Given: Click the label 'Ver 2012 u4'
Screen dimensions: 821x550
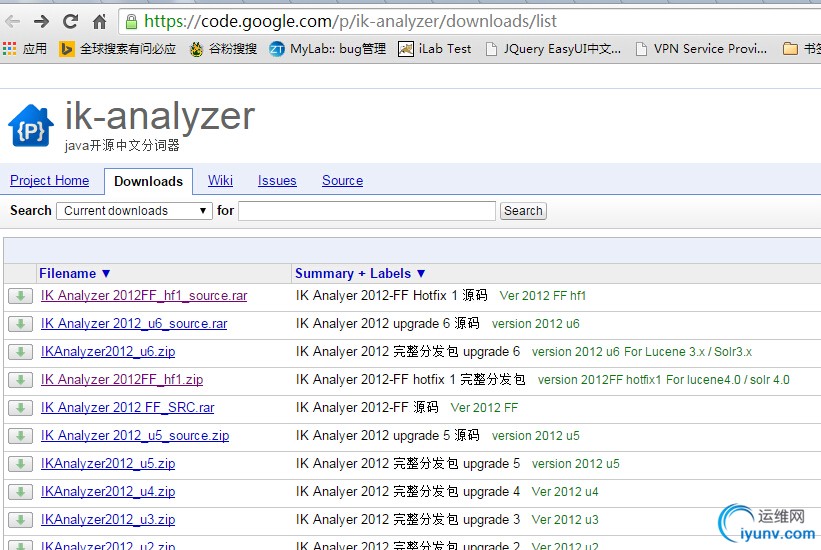Looking at the screenshot, I should click(565, 492).
